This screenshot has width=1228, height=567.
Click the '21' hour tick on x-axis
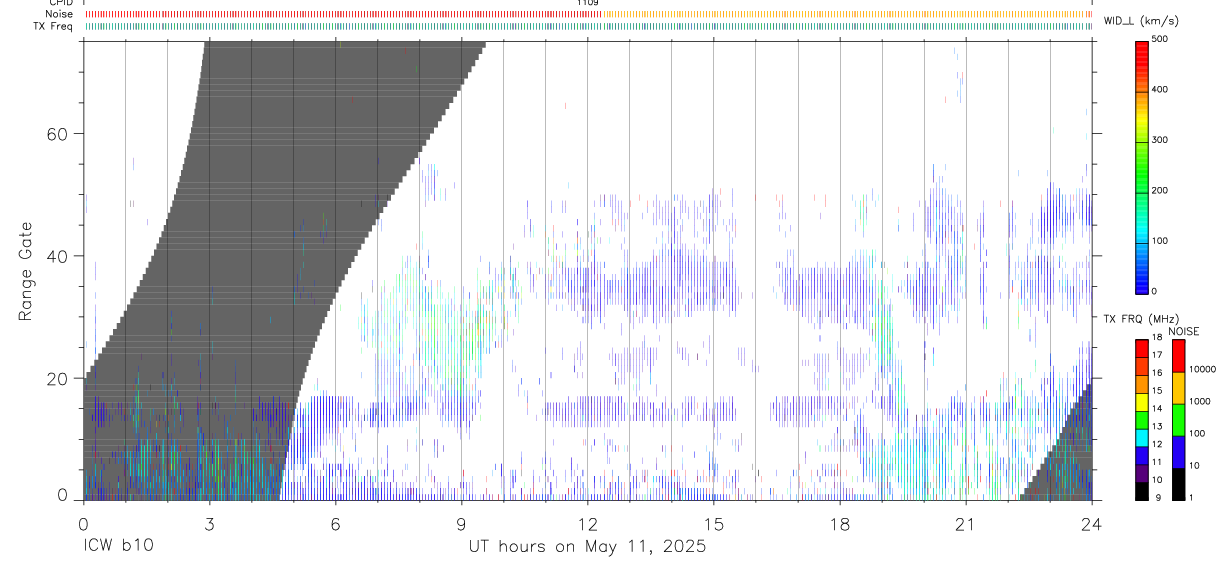[965, 524]
